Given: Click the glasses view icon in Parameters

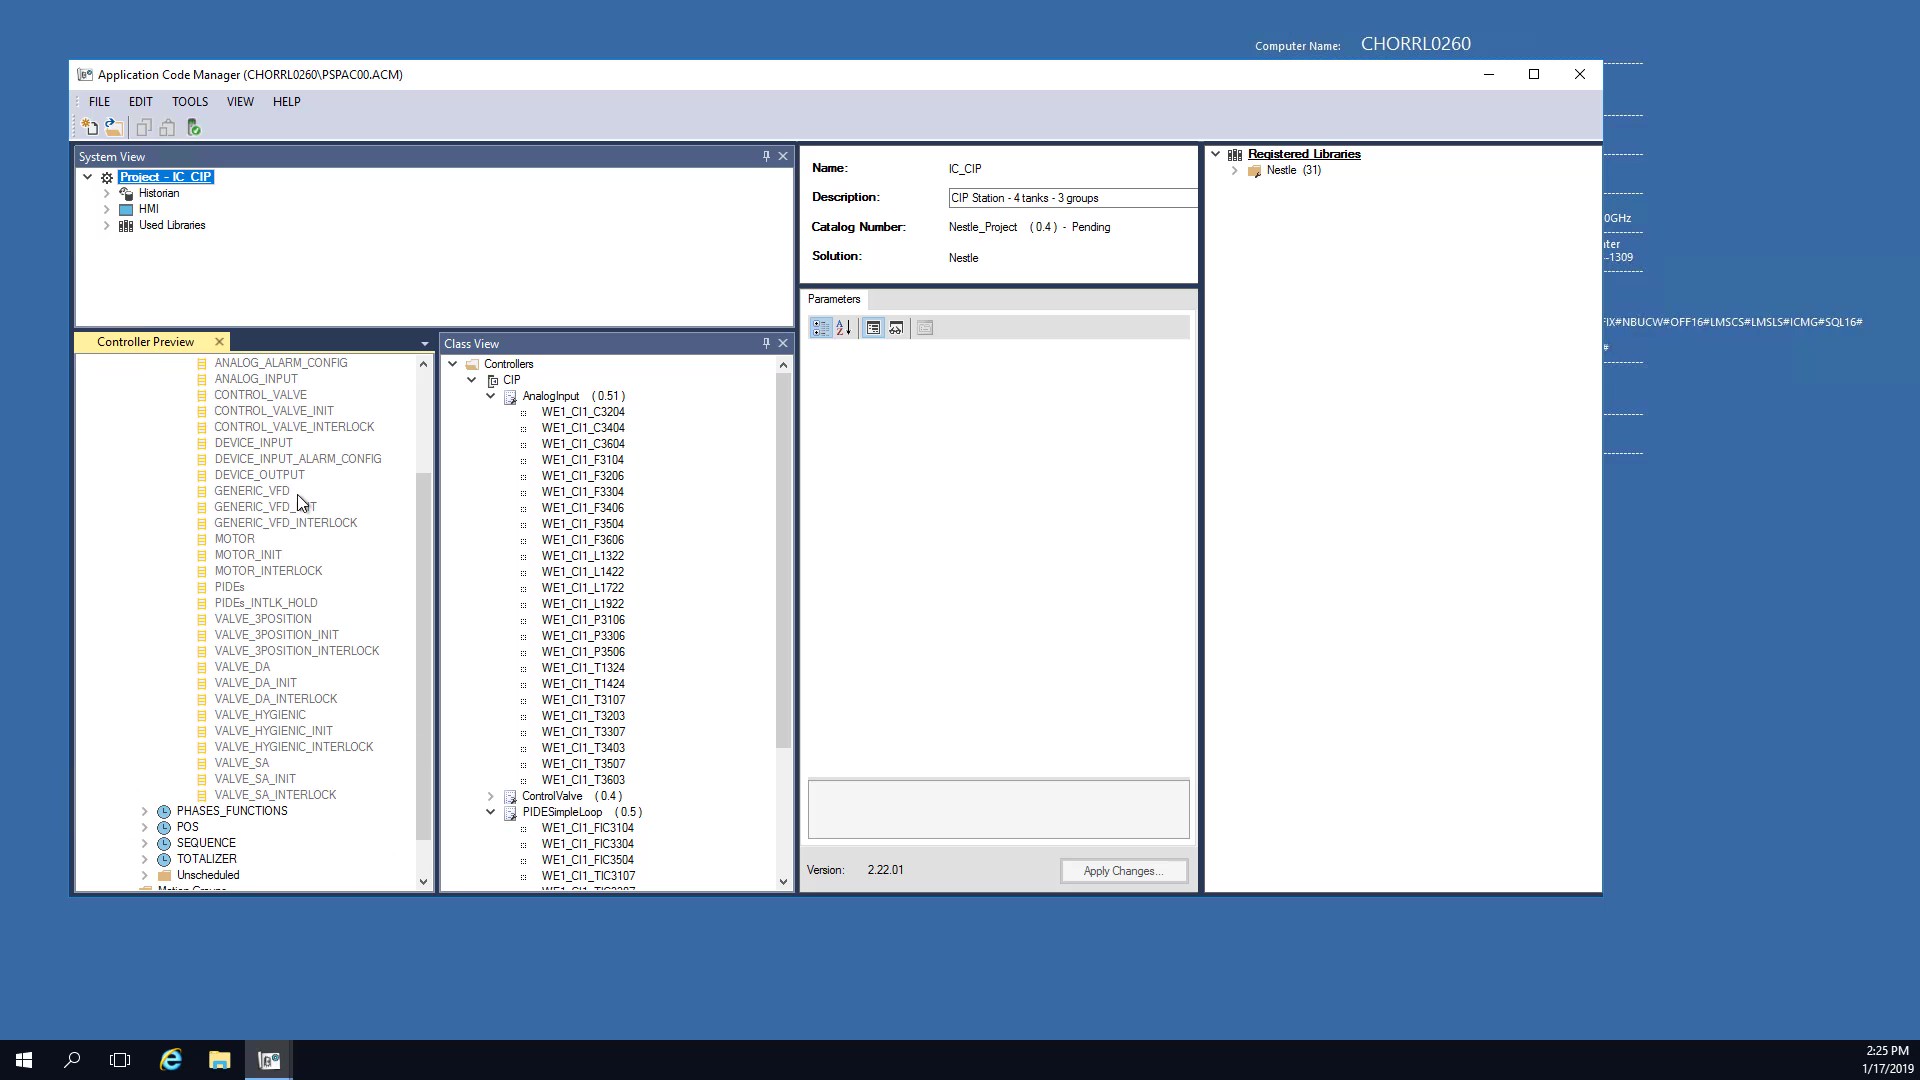Looking at the screenshot, I should click(x=896, y=328).
